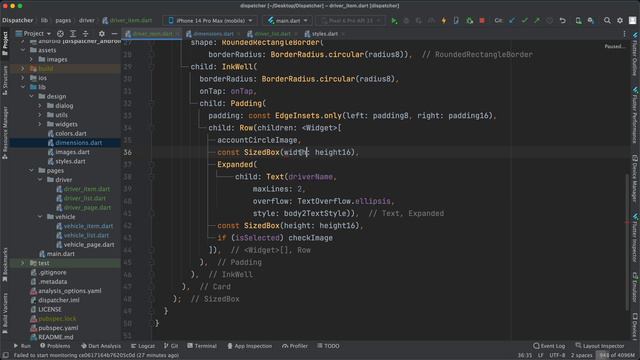The width and height of the screenshot is (640, 360).
Task: Open Dart Analysis tool window tab
Action: [100, 346]
